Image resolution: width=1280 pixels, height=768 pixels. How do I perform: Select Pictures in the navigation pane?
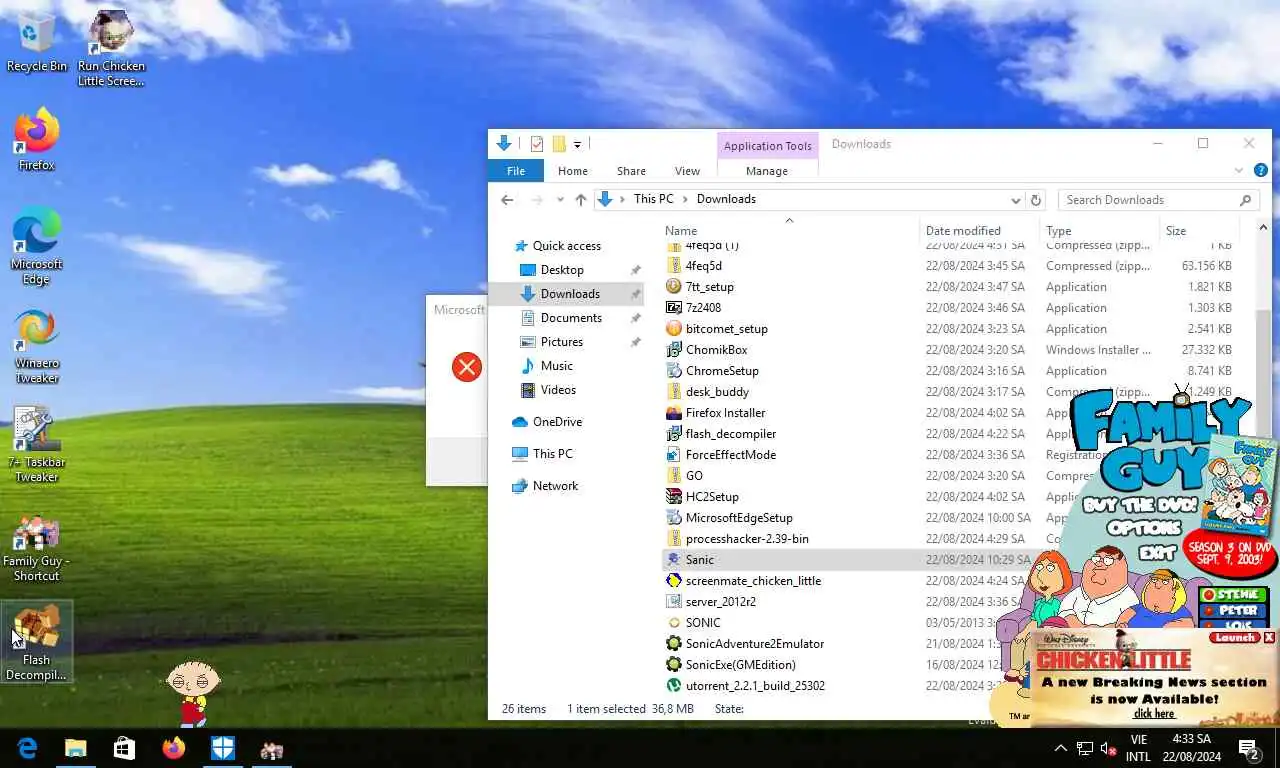tap(561, 342)
